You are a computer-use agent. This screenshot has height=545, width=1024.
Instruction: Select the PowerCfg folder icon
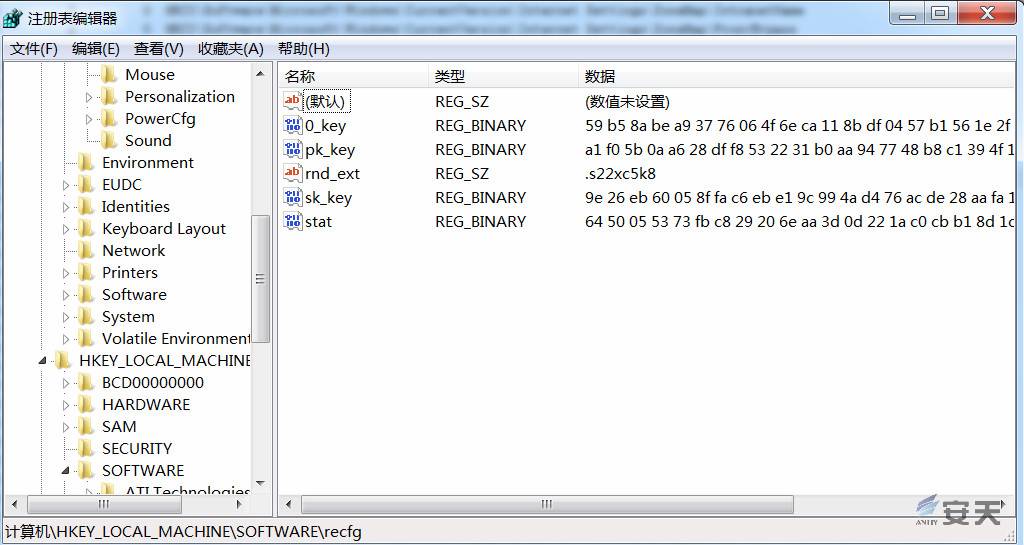pyautogui.click(x=108, y=119)
